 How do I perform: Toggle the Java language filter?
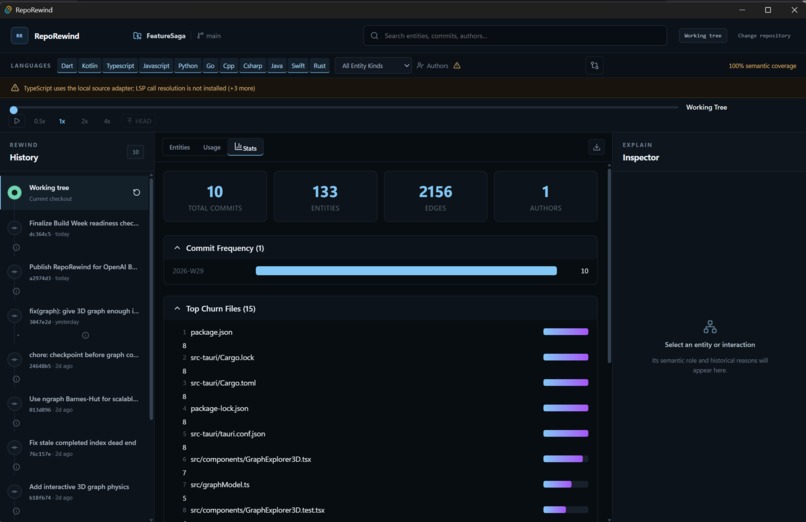[277, 66]
